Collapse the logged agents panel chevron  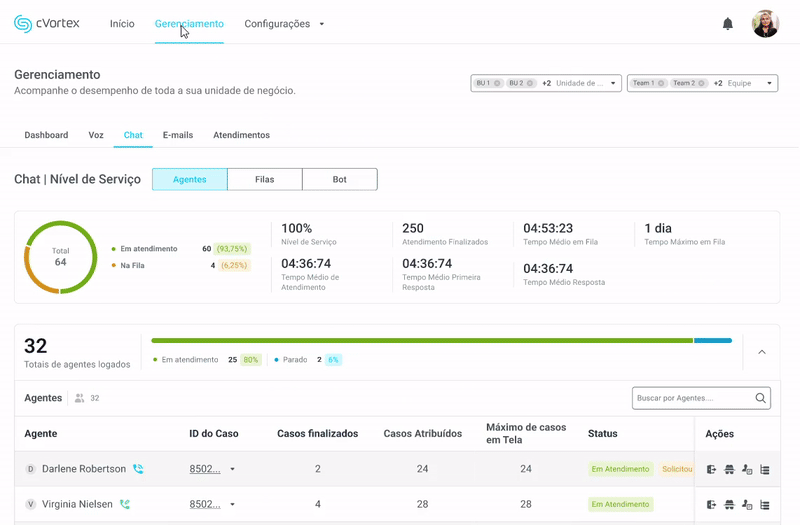[762, 352]
